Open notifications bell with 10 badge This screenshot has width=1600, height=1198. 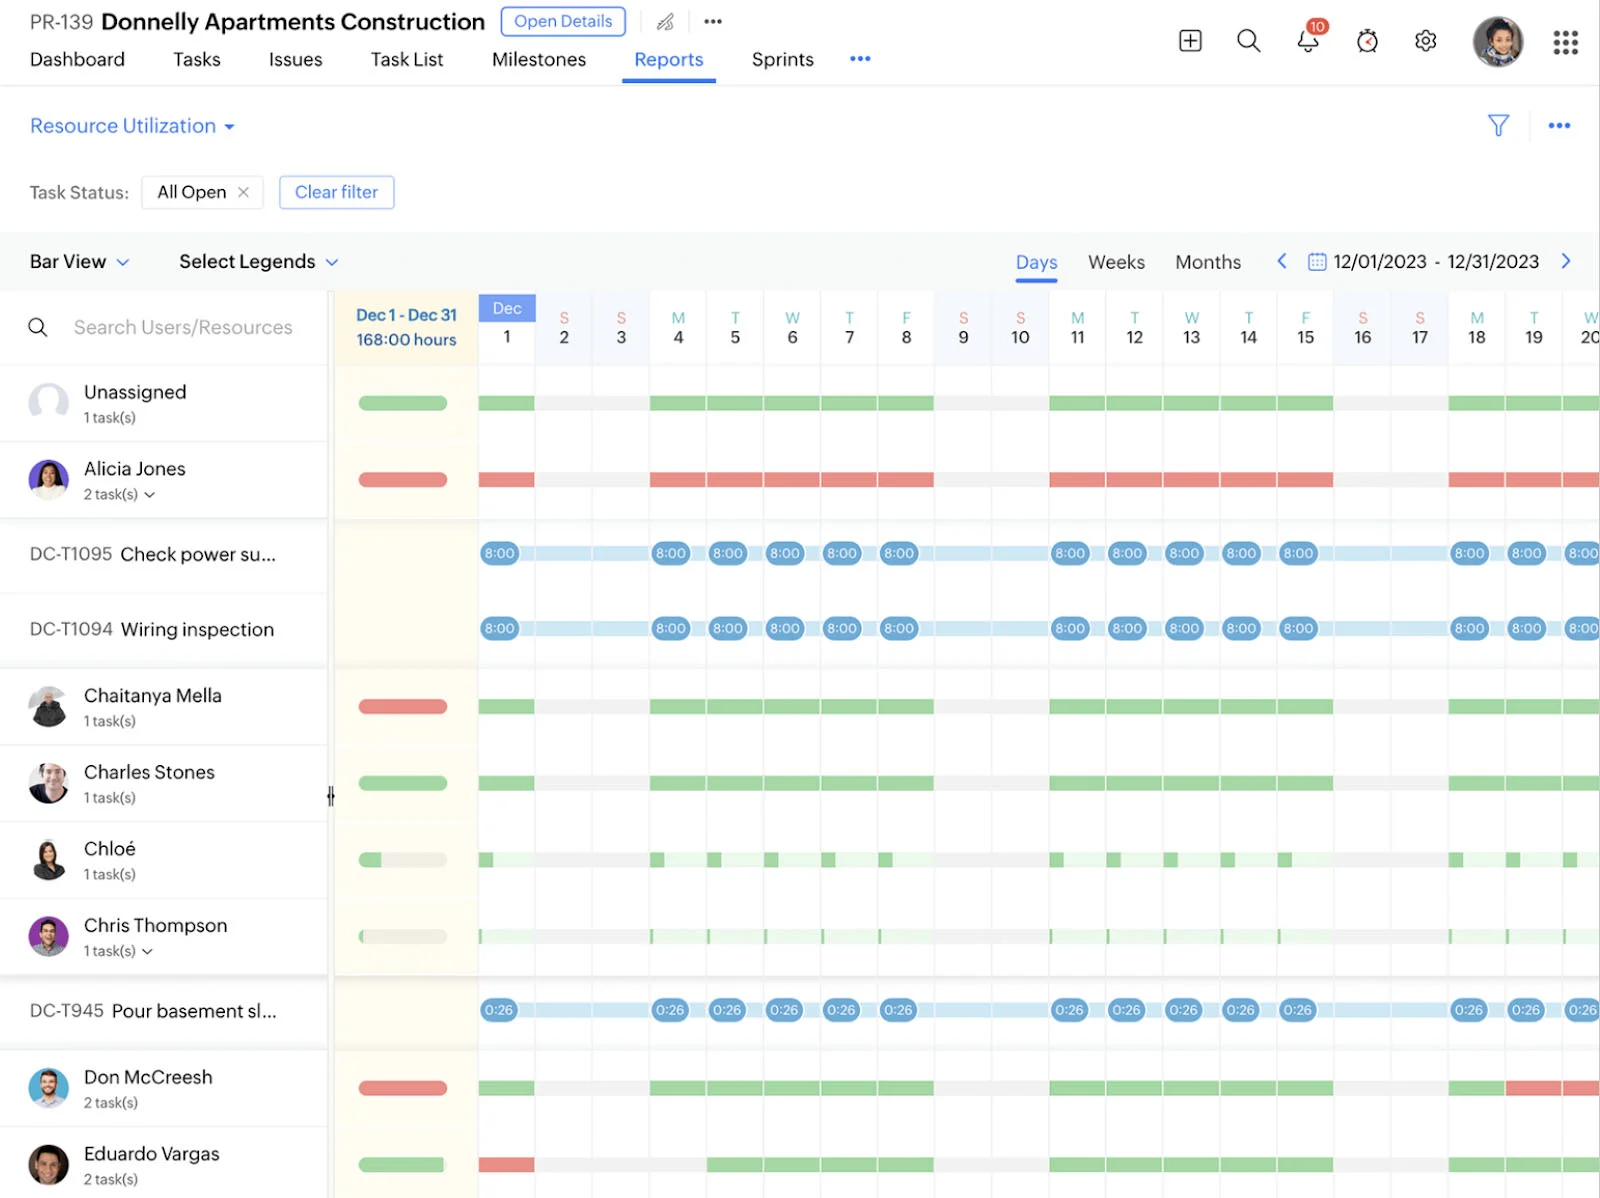1308,40
